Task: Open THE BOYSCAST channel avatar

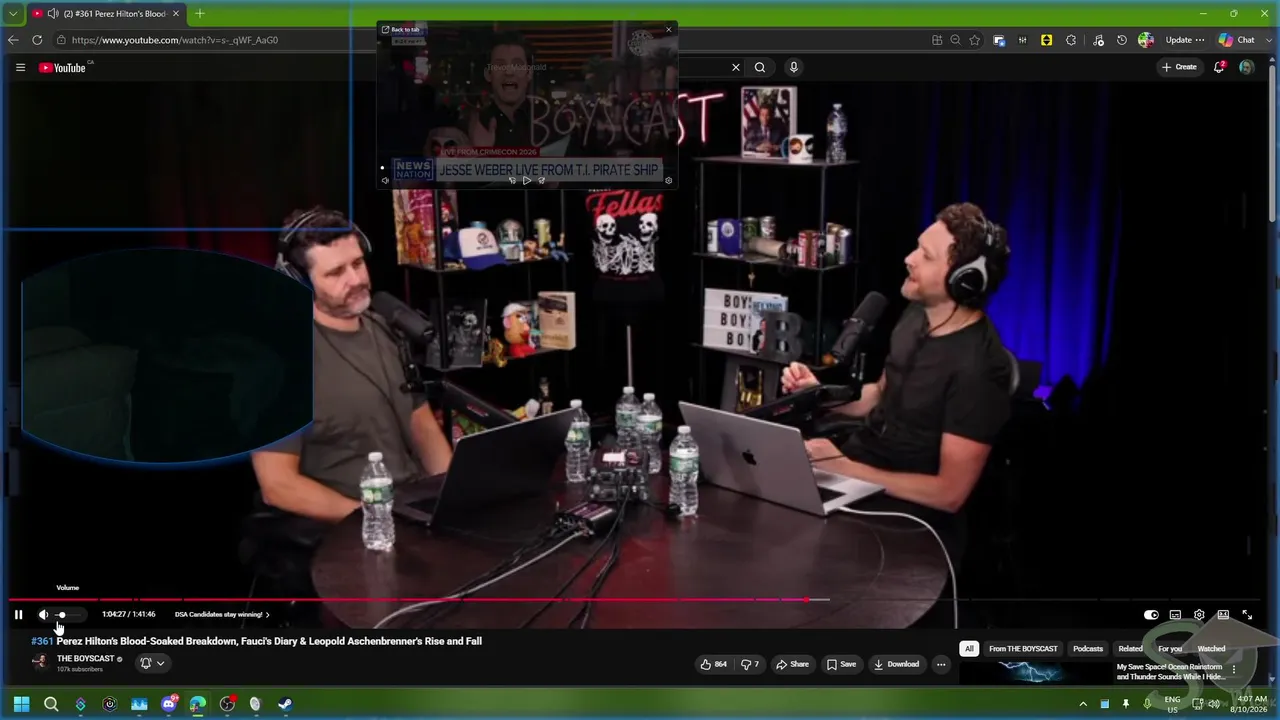Action: 40,662
